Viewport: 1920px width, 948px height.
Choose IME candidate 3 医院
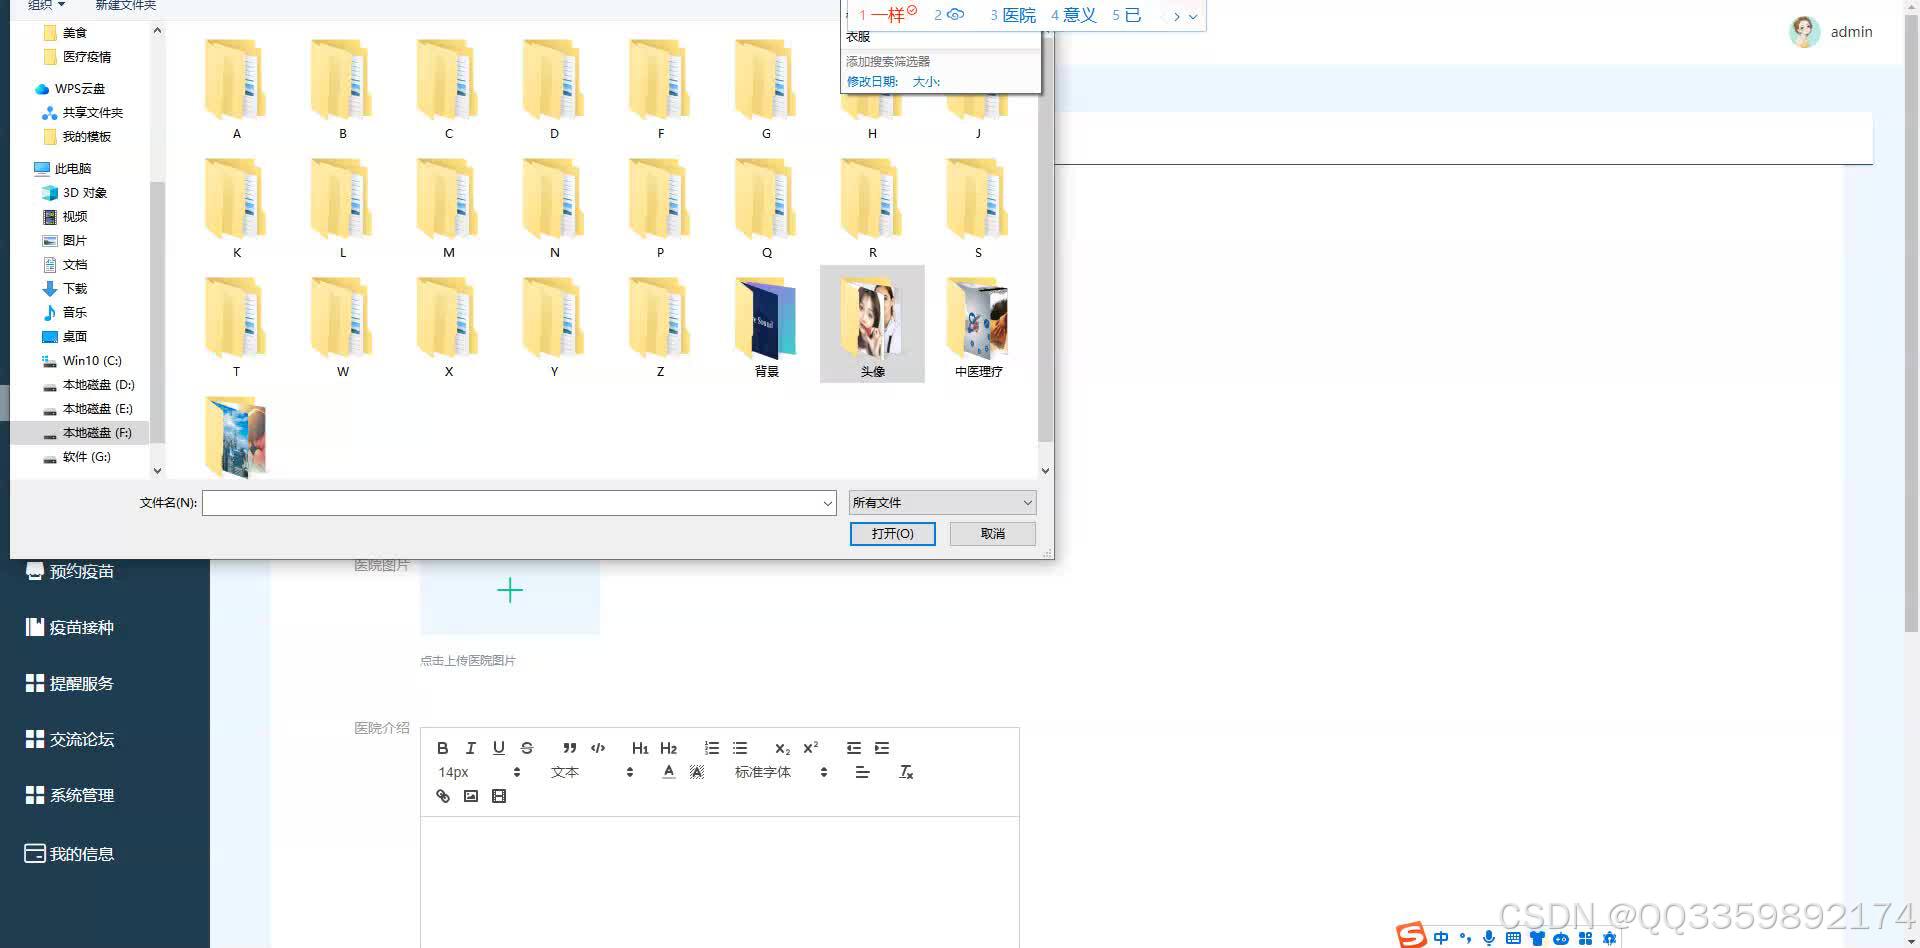(x=1013, y=16)
